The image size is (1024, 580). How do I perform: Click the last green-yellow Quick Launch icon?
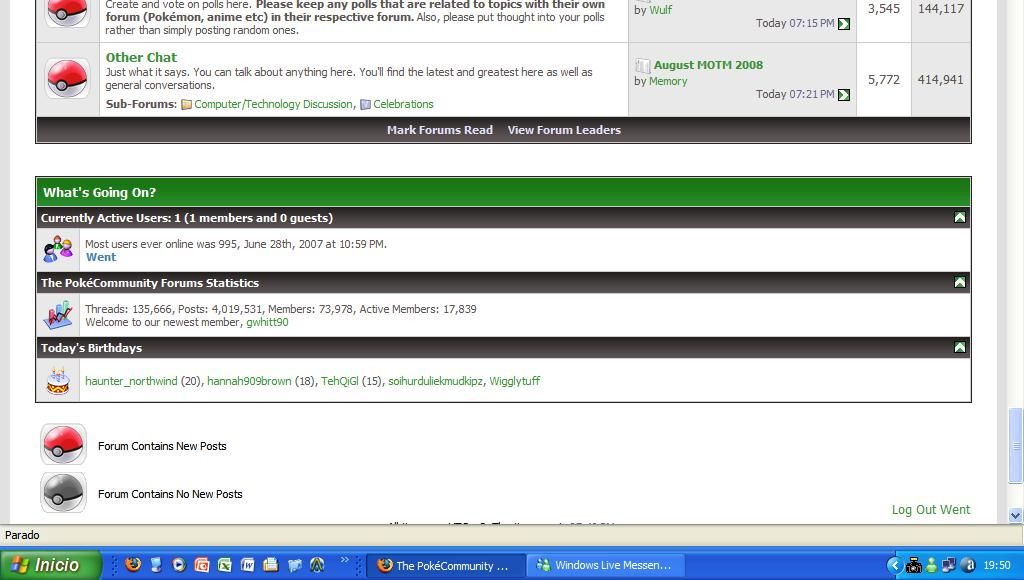tap(317, 564)
